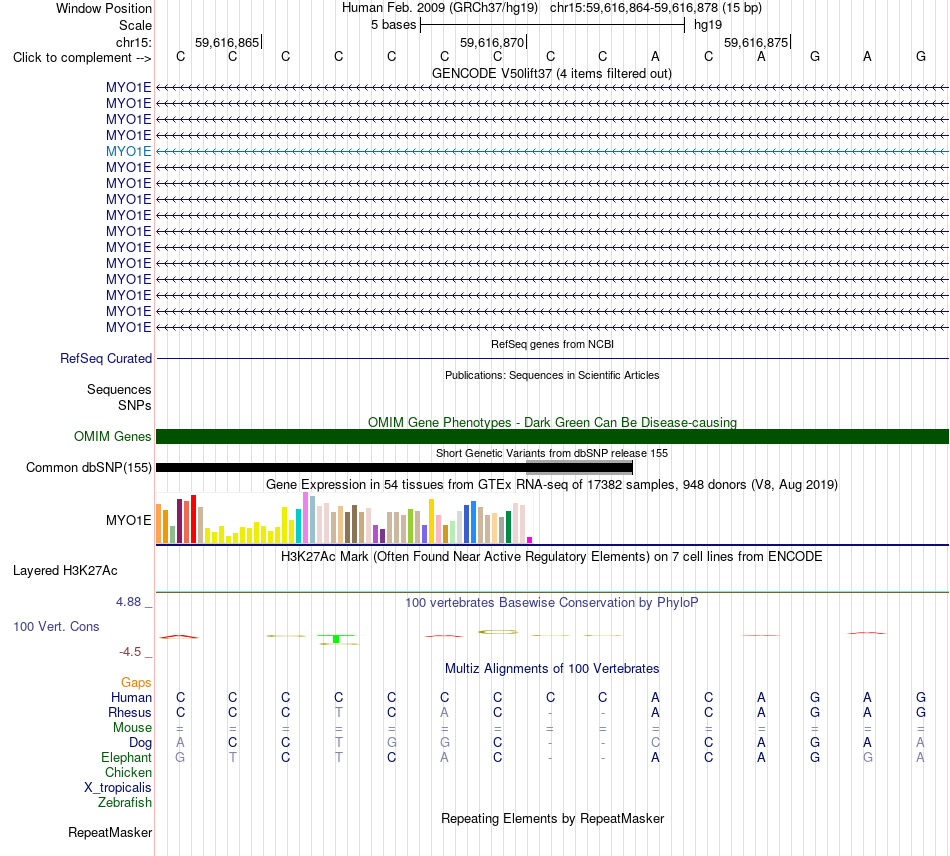Click the light-blue highlighted MYO1E transcript line
This screenshot has height=856, width=950.
pos(552,151)
